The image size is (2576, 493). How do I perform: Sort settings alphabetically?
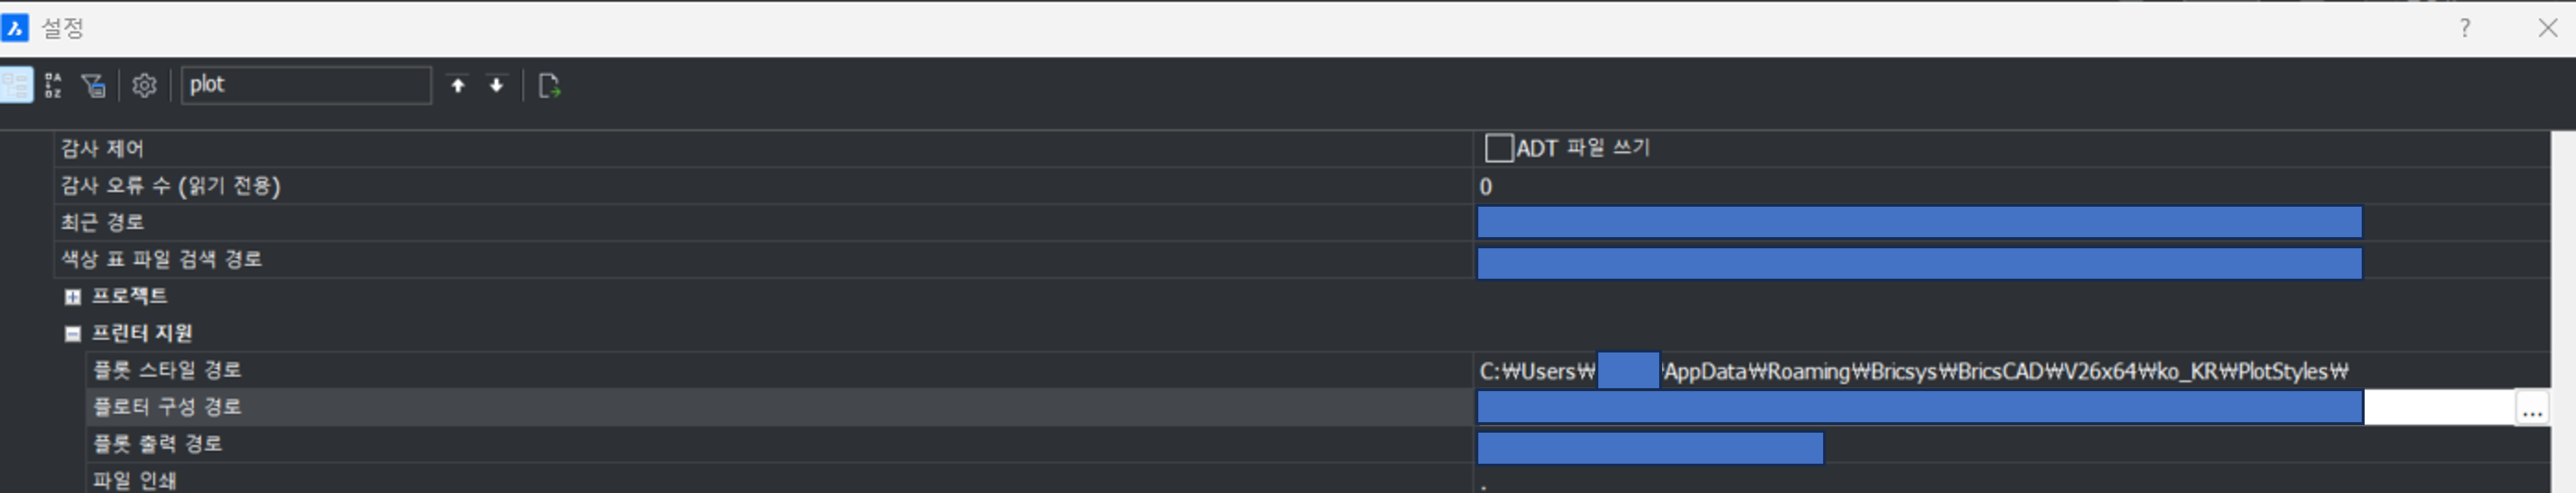[x=54, y=85]
